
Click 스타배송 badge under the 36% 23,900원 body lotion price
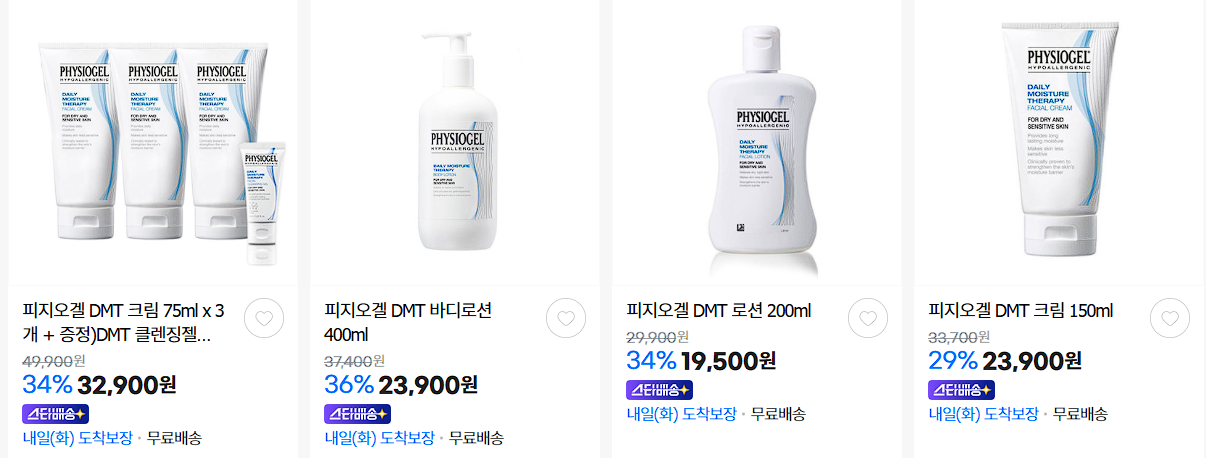357,413
